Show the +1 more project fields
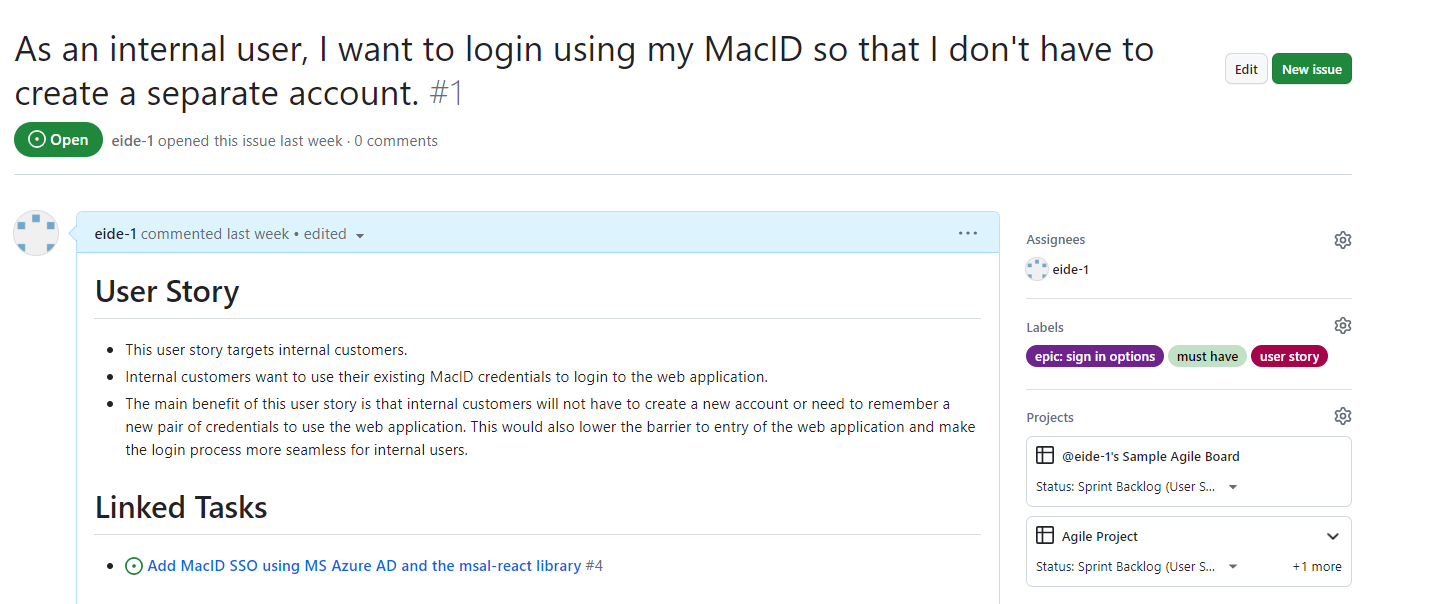Viewport: 1434px width, 604px height. pyautogui.click(x=1317, y=567)
